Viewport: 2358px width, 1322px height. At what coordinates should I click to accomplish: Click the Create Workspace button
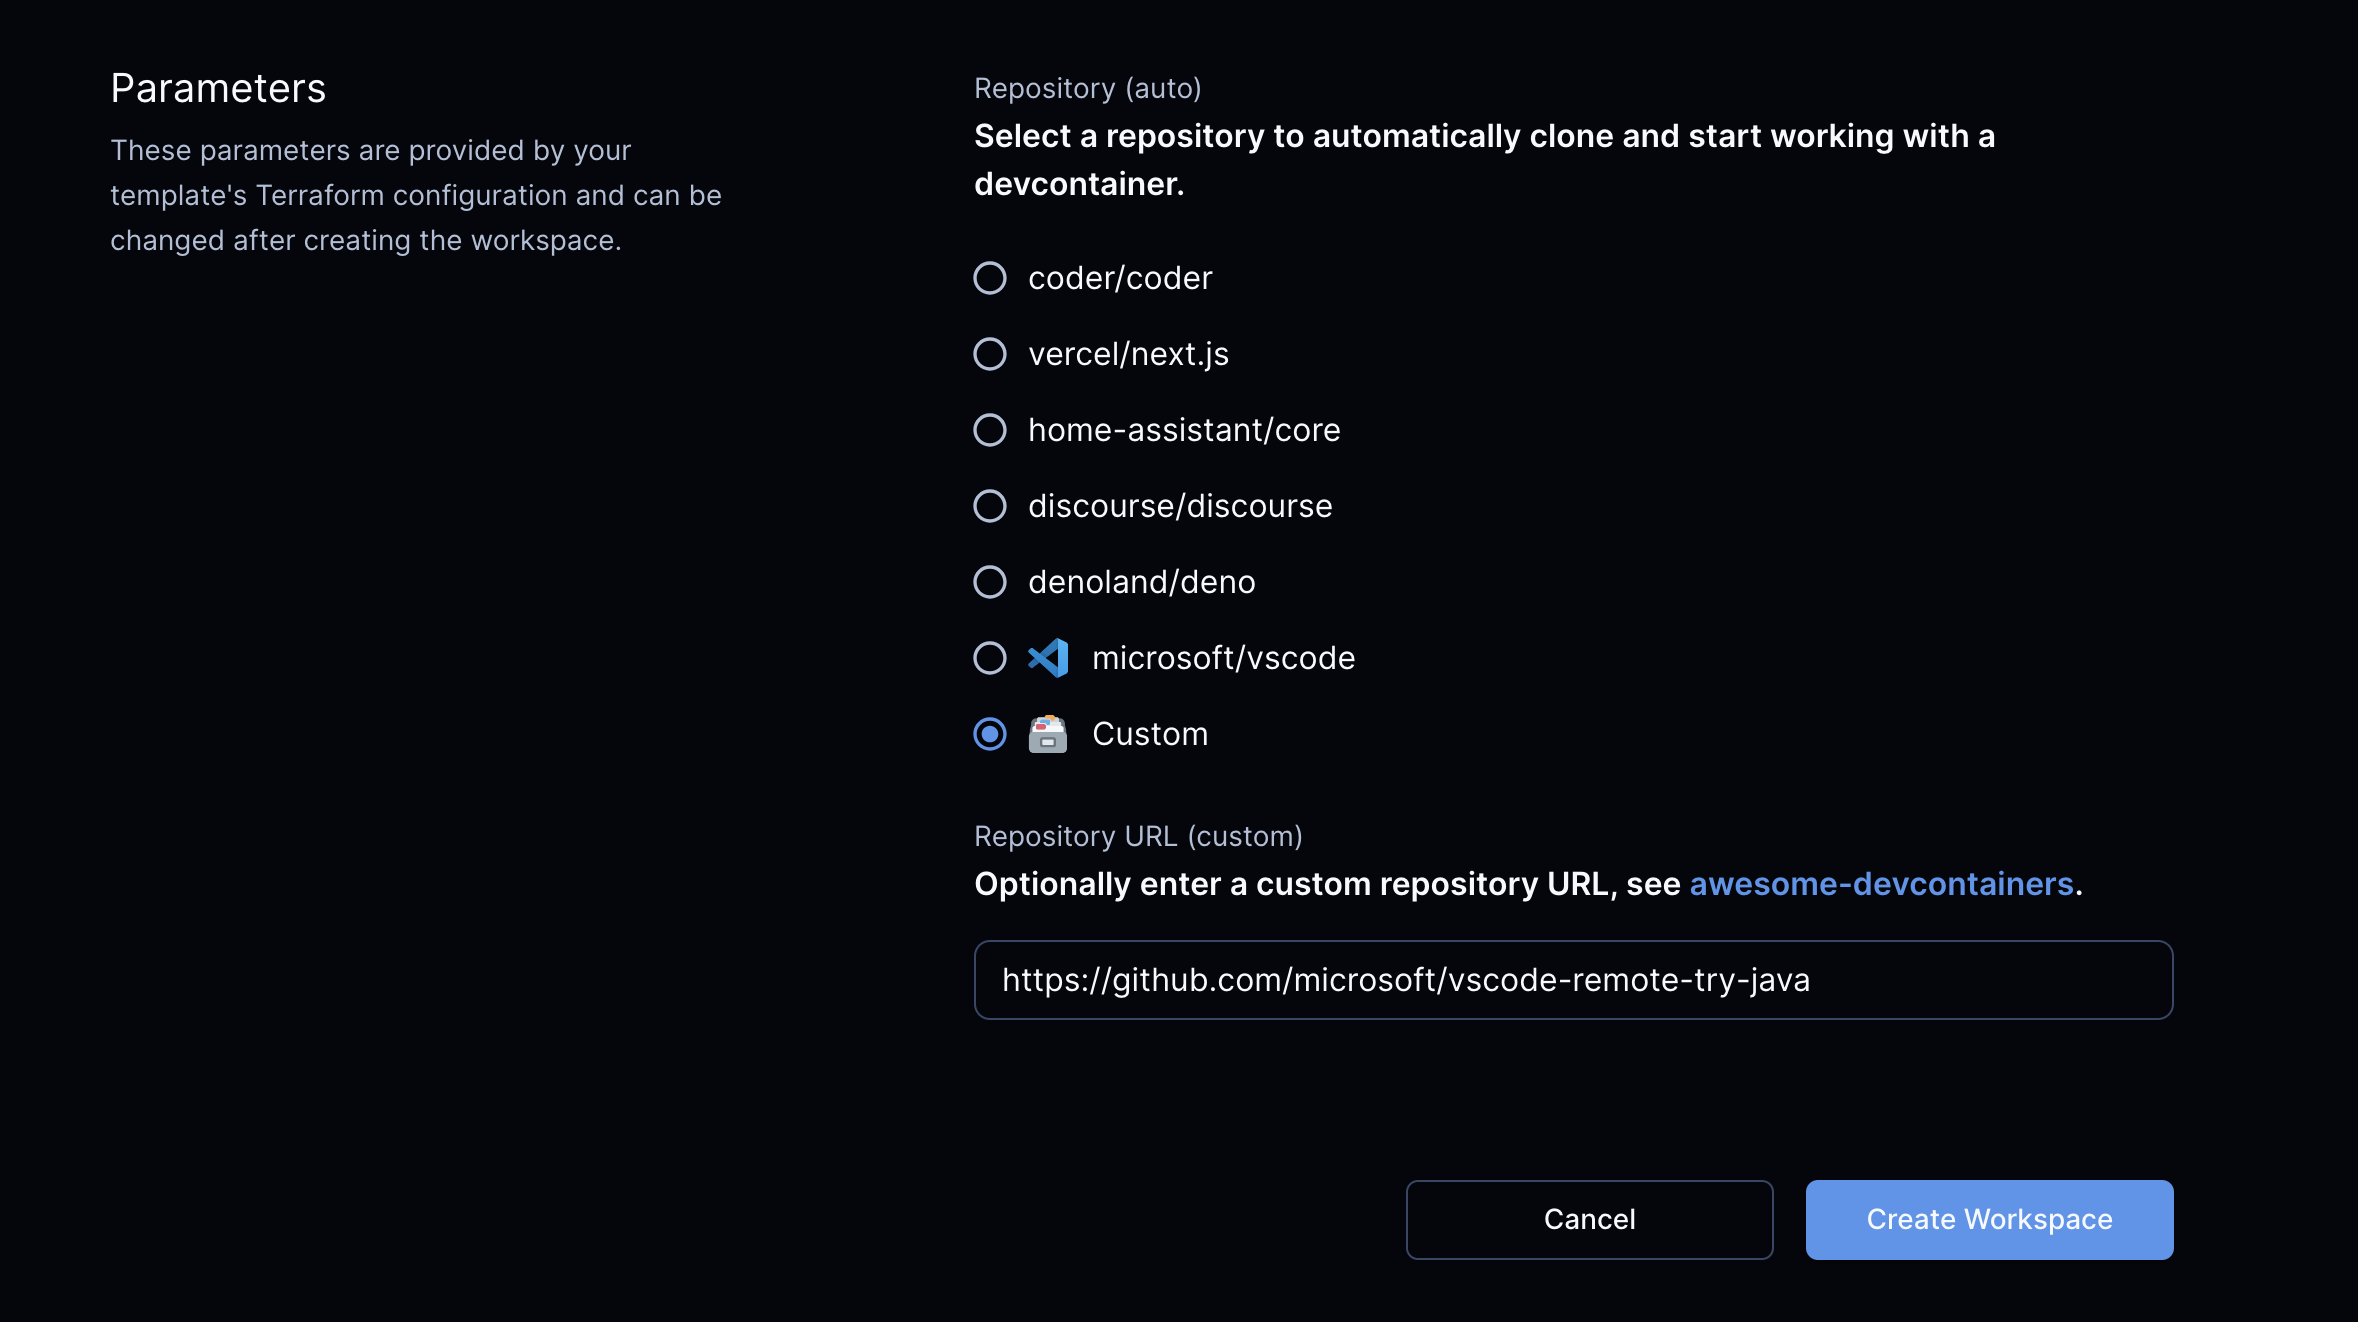(1988, 1219)
